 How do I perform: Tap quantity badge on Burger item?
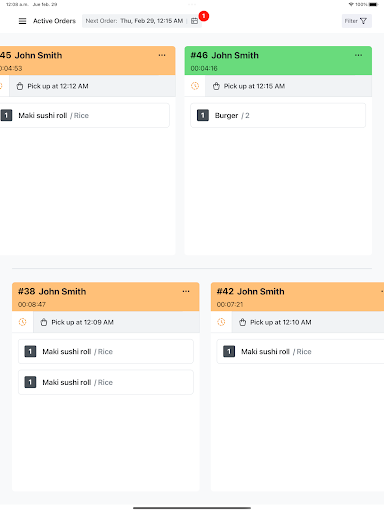coord(203,115)
